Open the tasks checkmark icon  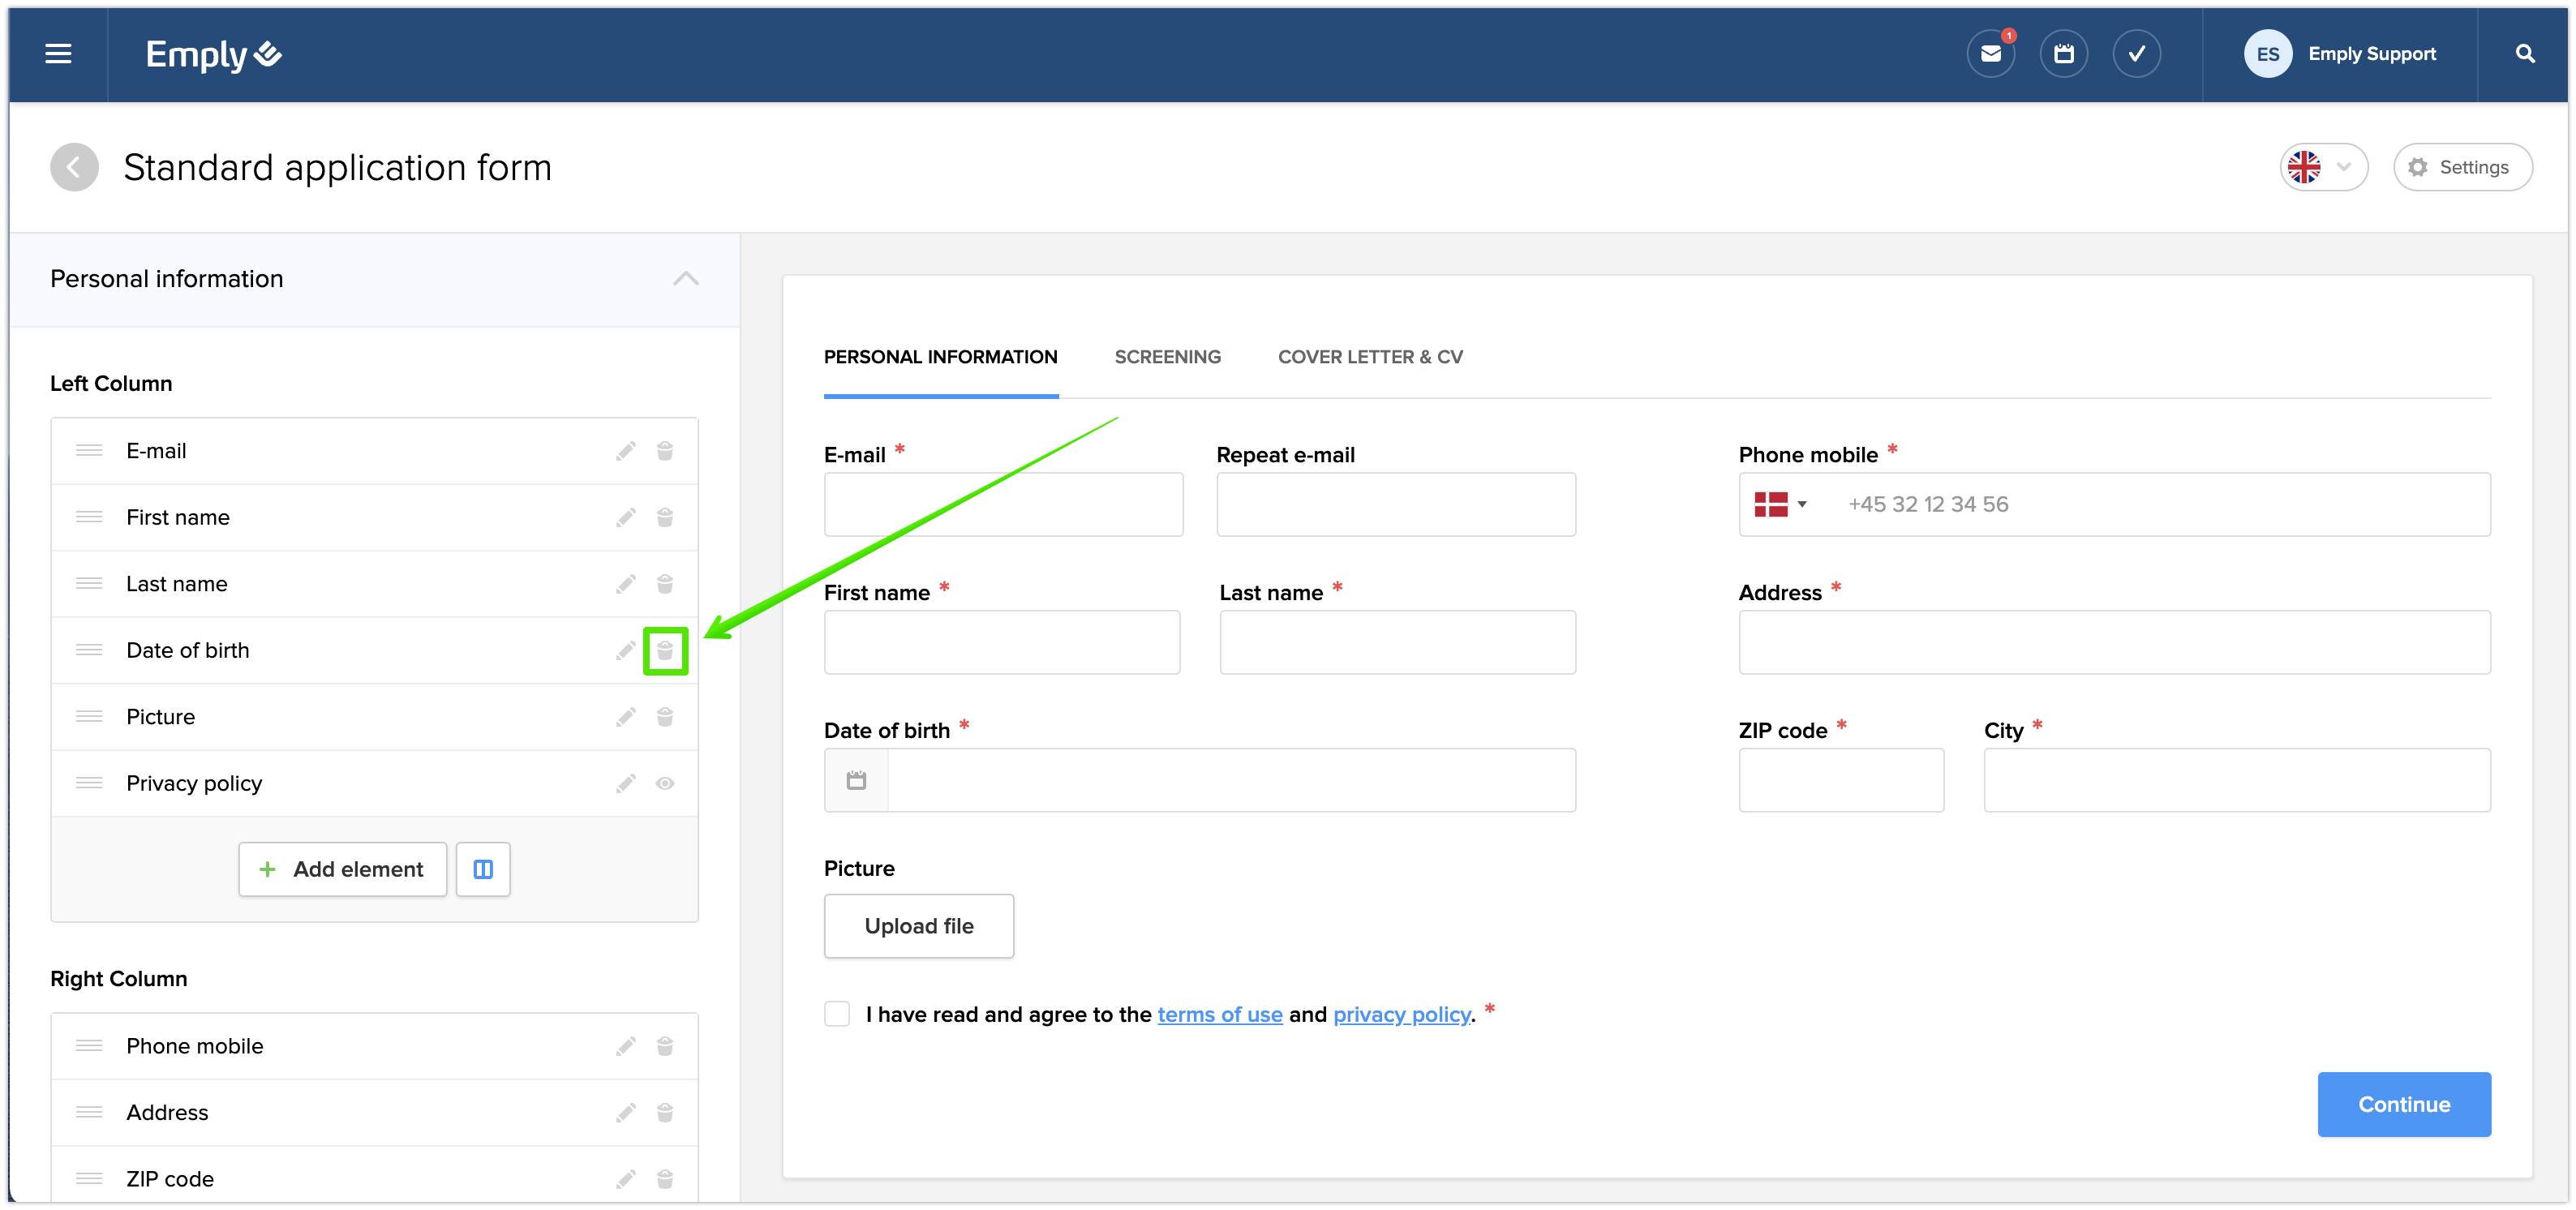pos(2136,54)
